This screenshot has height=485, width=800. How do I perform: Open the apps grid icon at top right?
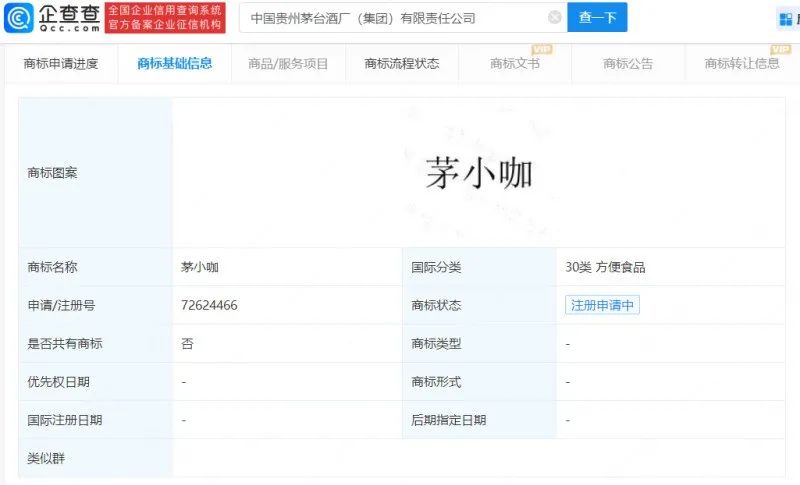(786, 19)
